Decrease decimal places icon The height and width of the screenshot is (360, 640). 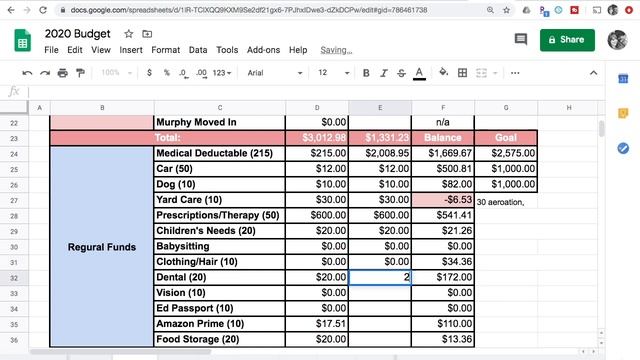click(184, 73)
